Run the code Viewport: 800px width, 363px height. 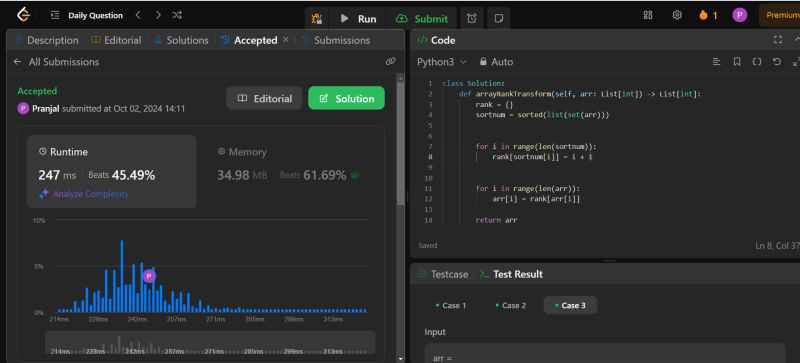[x=359, y=19]
